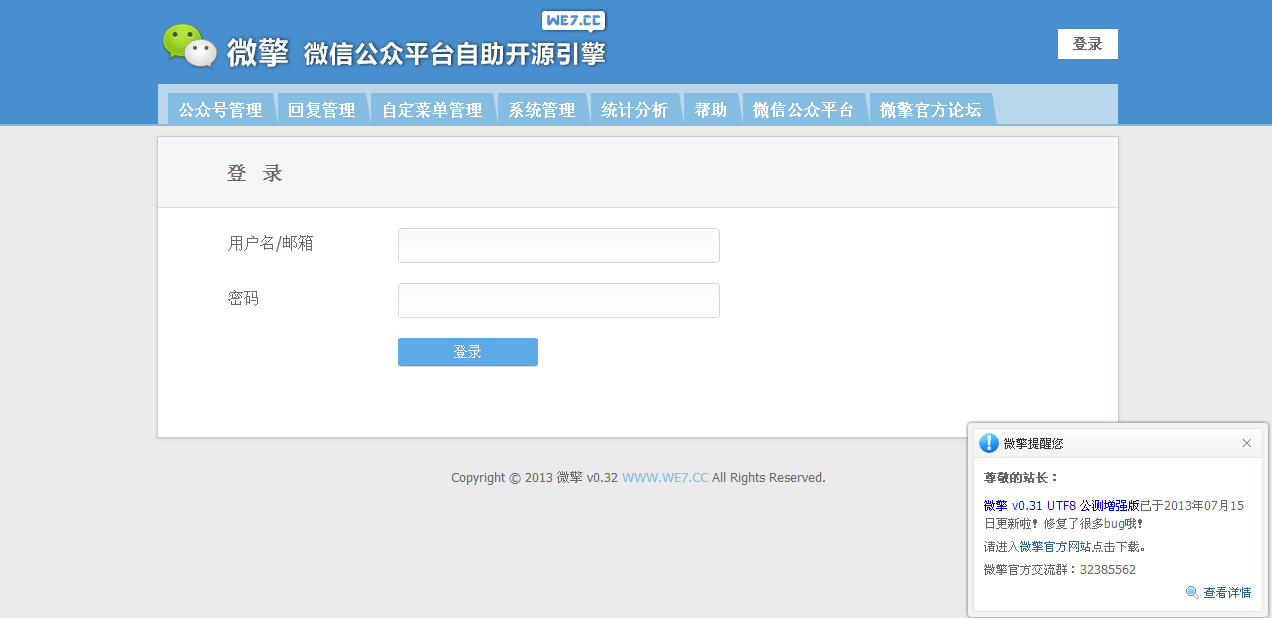
Task: Visit the 微擎官方论坛 menu item
Action: (x=931, y=109)
